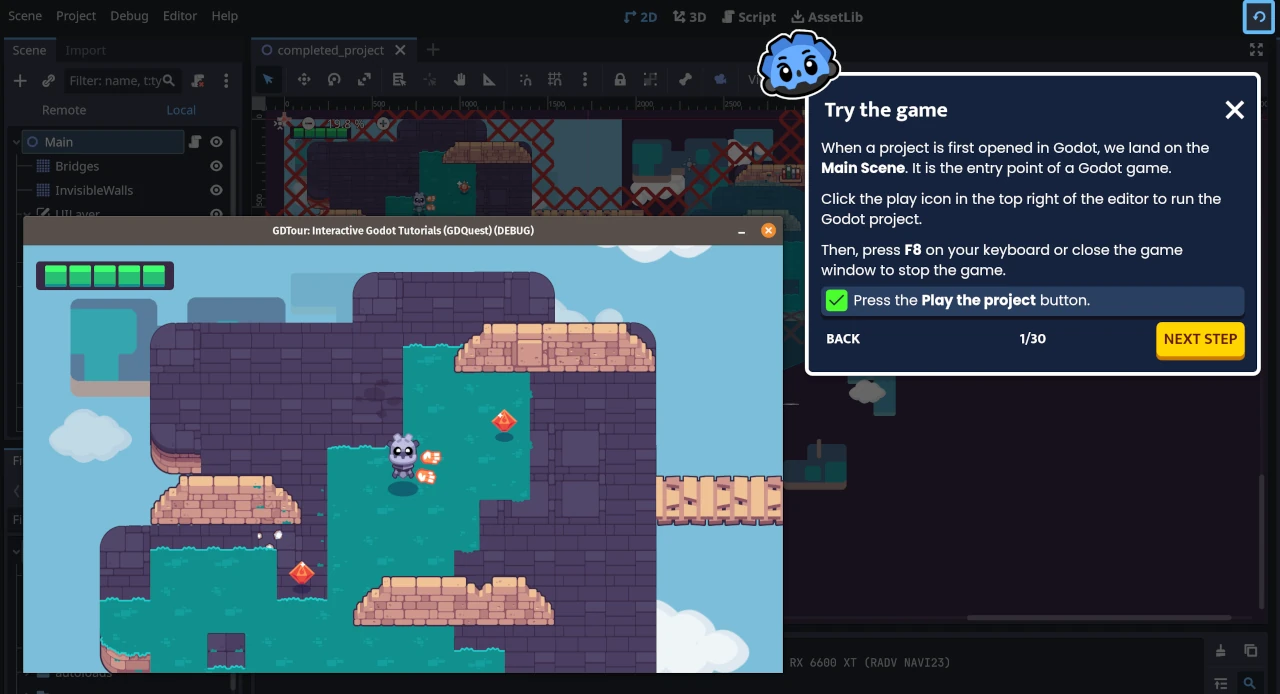Click the highlighted play project button
This screenshot has height=694, width=1280.
(1257, 17)
